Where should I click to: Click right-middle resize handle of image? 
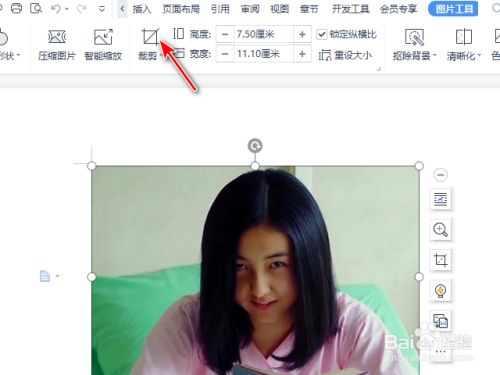coord(419,277)
